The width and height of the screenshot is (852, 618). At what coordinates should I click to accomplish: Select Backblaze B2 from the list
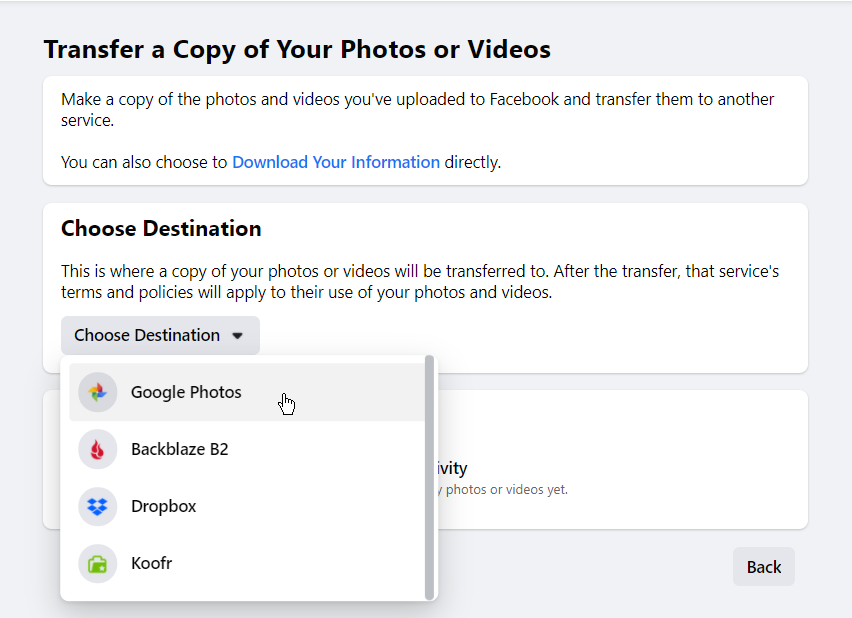coord(247,449)
